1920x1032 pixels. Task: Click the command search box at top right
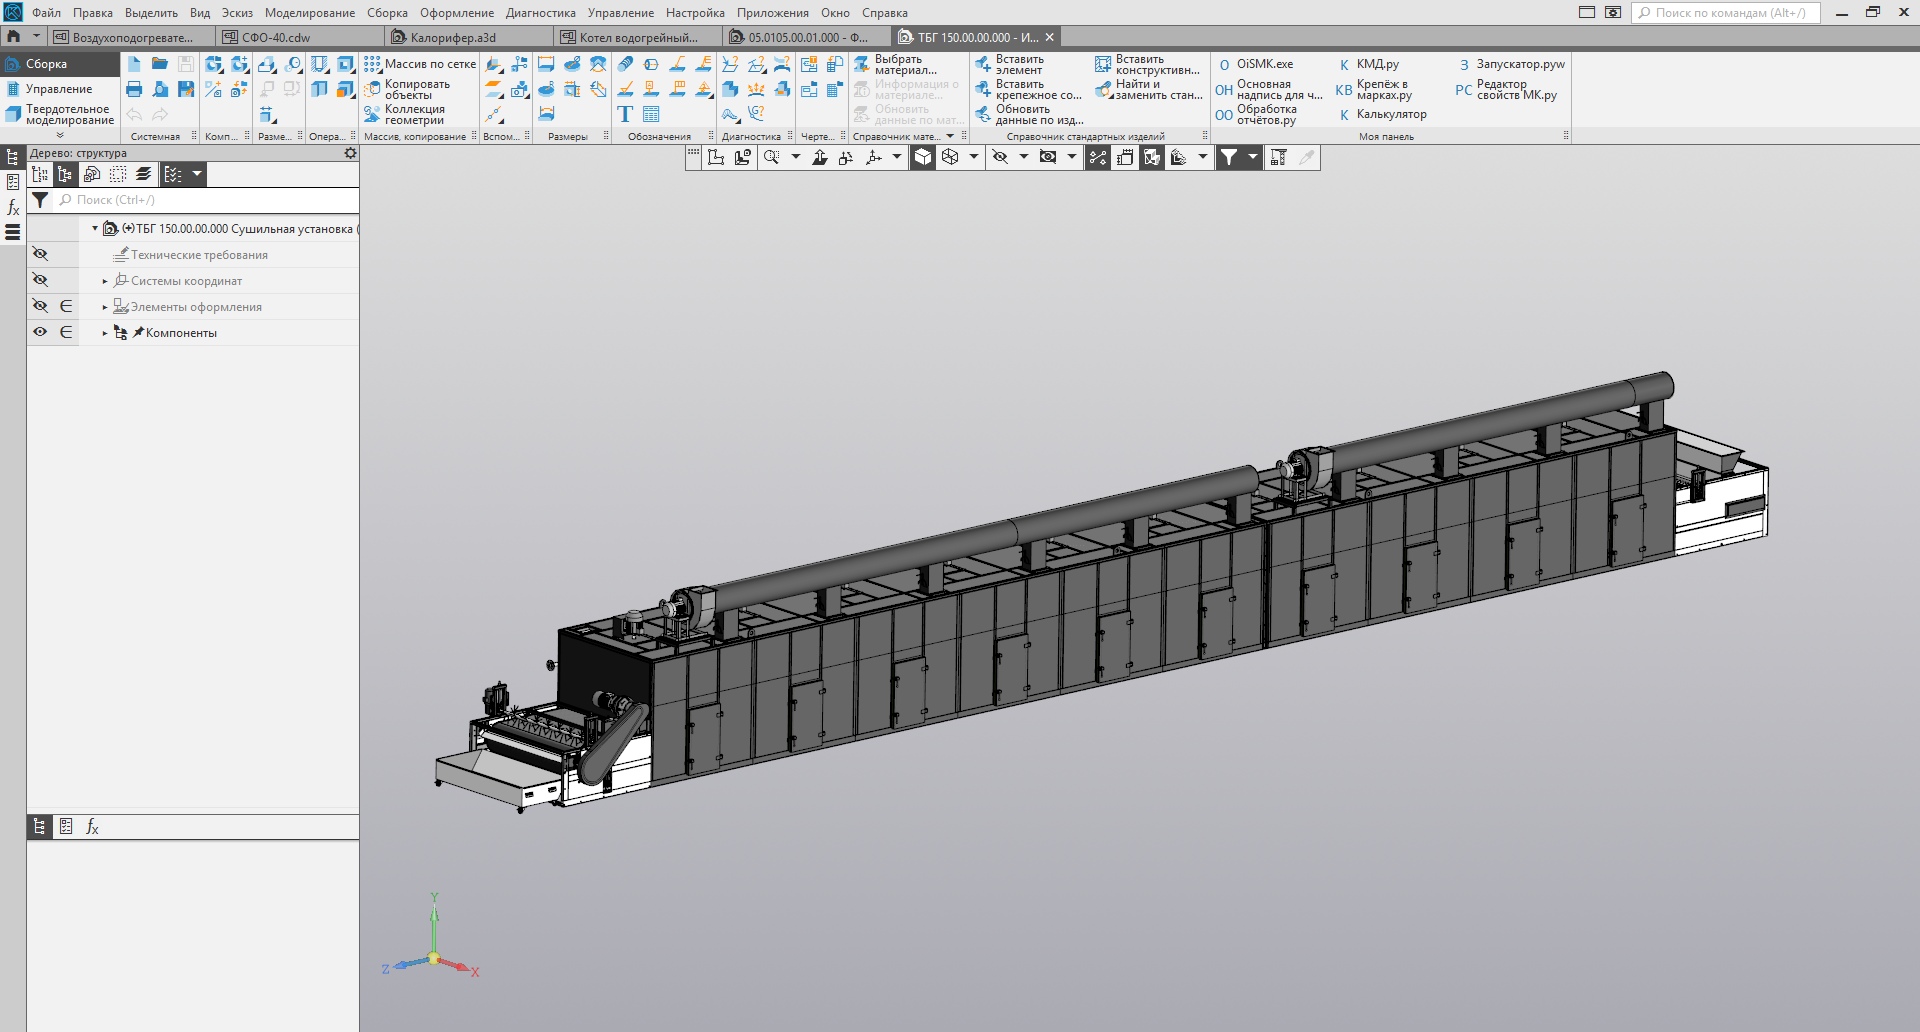tap(1728, 13)
